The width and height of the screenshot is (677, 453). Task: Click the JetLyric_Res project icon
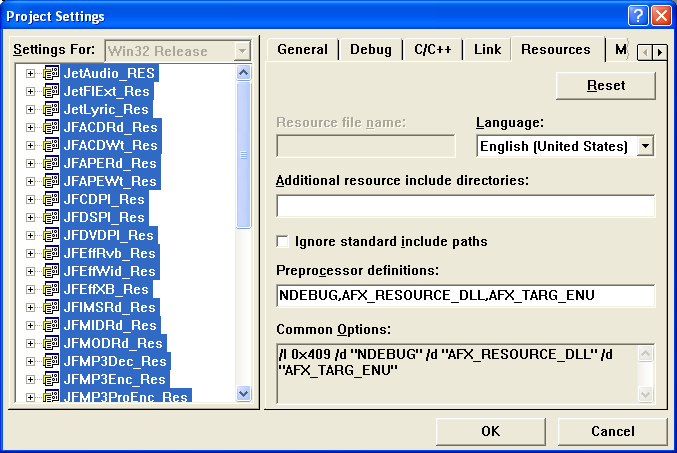tap(51, 109)
